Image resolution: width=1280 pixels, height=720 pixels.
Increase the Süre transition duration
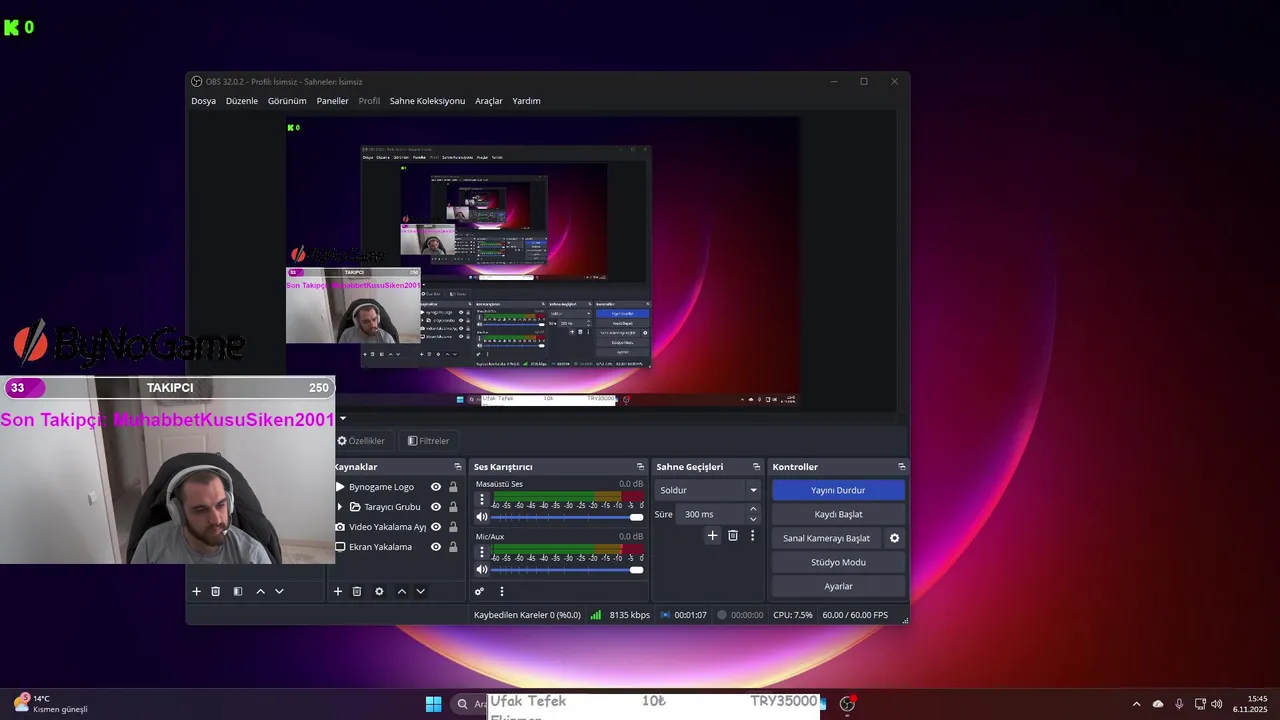tap(753, 509)
